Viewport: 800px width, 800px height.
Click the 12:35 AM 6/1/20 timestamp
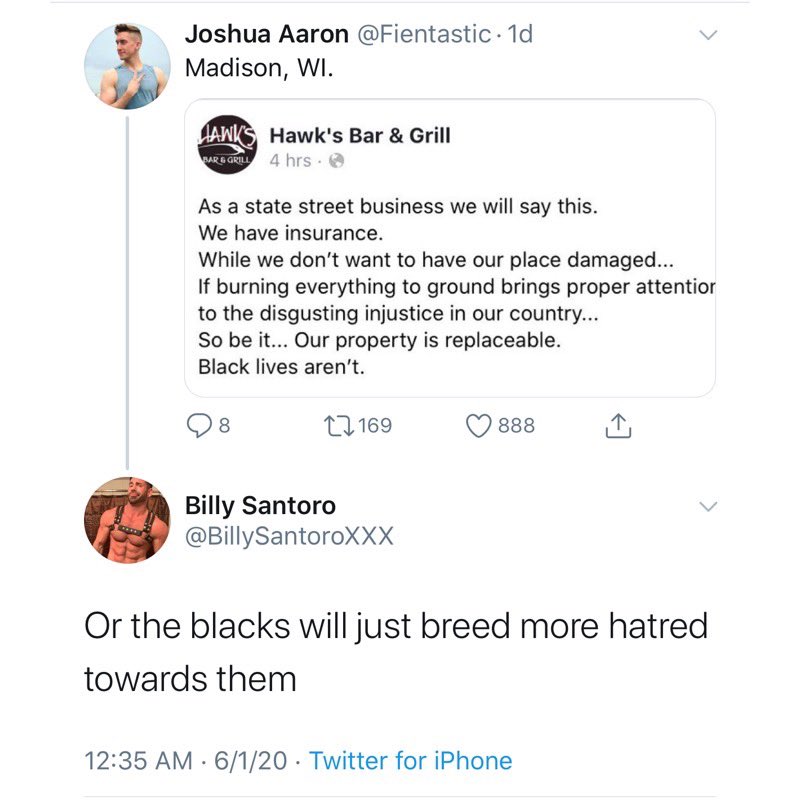tap(188, 761)
